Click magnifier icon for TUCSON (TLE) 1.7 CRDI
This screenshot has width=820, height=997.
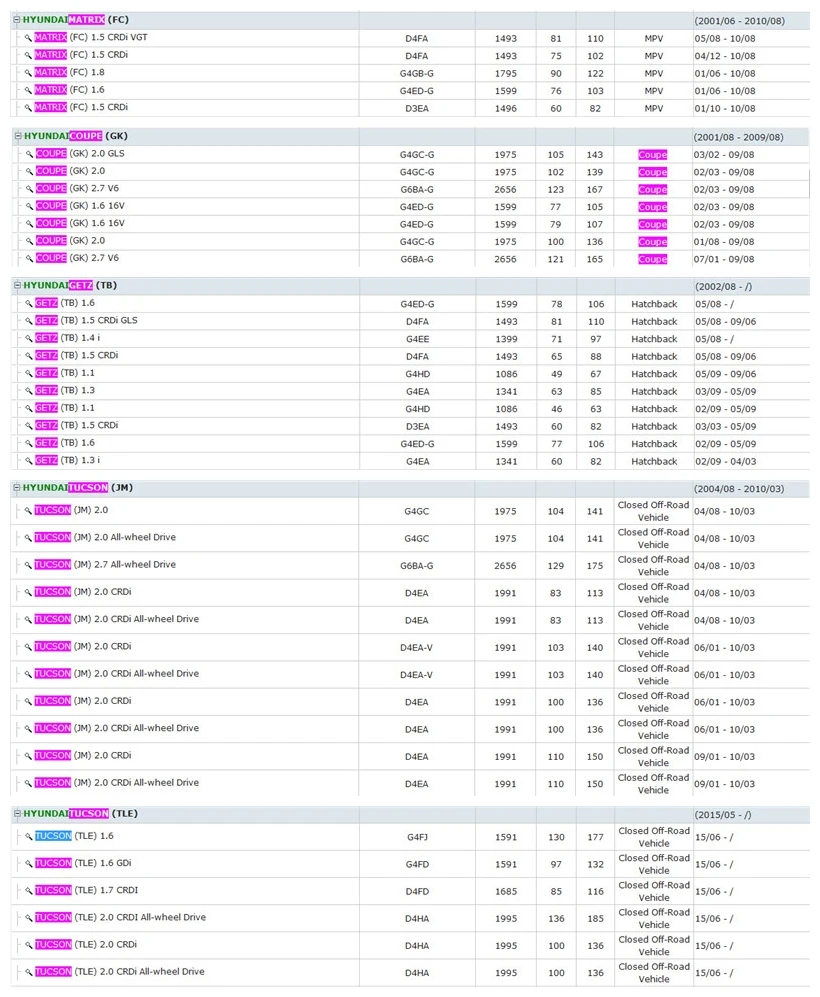29,891
